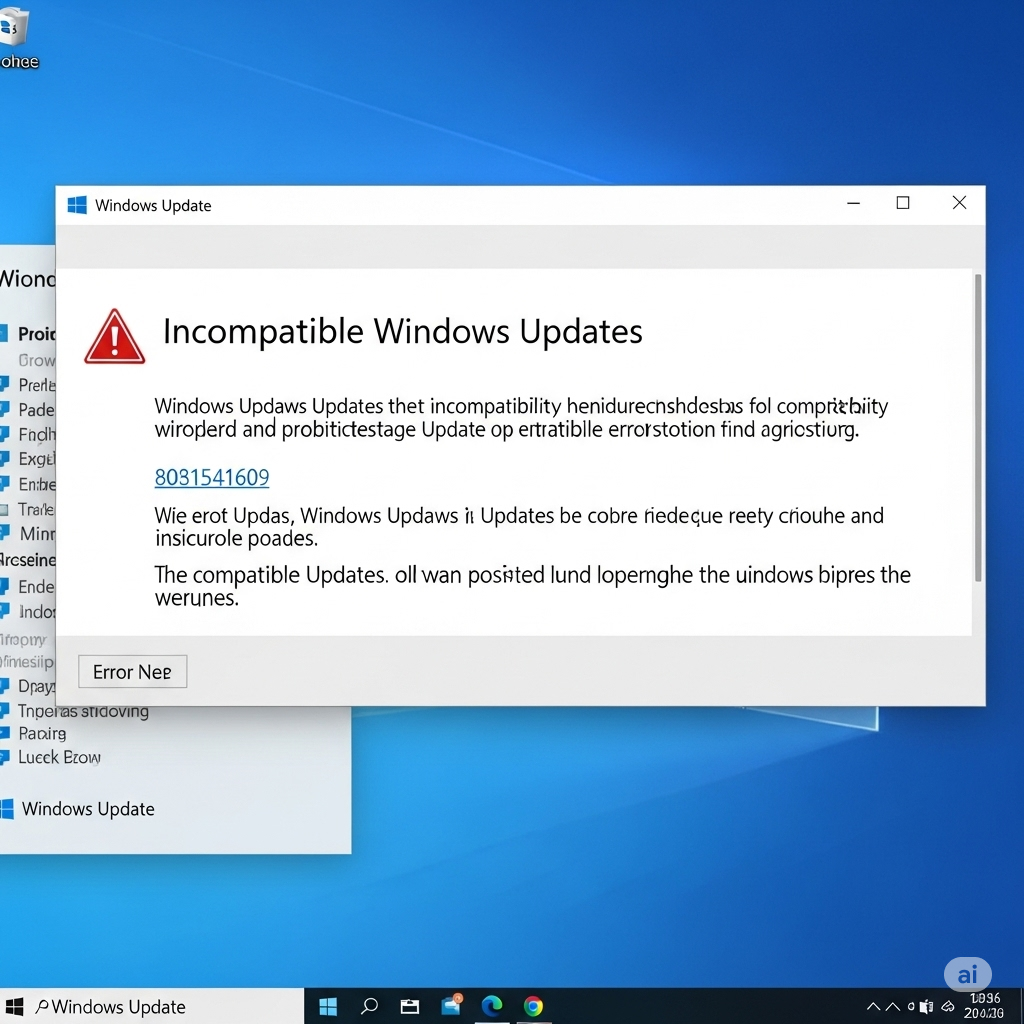Open the Mail app from taskbar
The height and width of the screenshot is (1024, 1024).
click(x=451, y=1004)
